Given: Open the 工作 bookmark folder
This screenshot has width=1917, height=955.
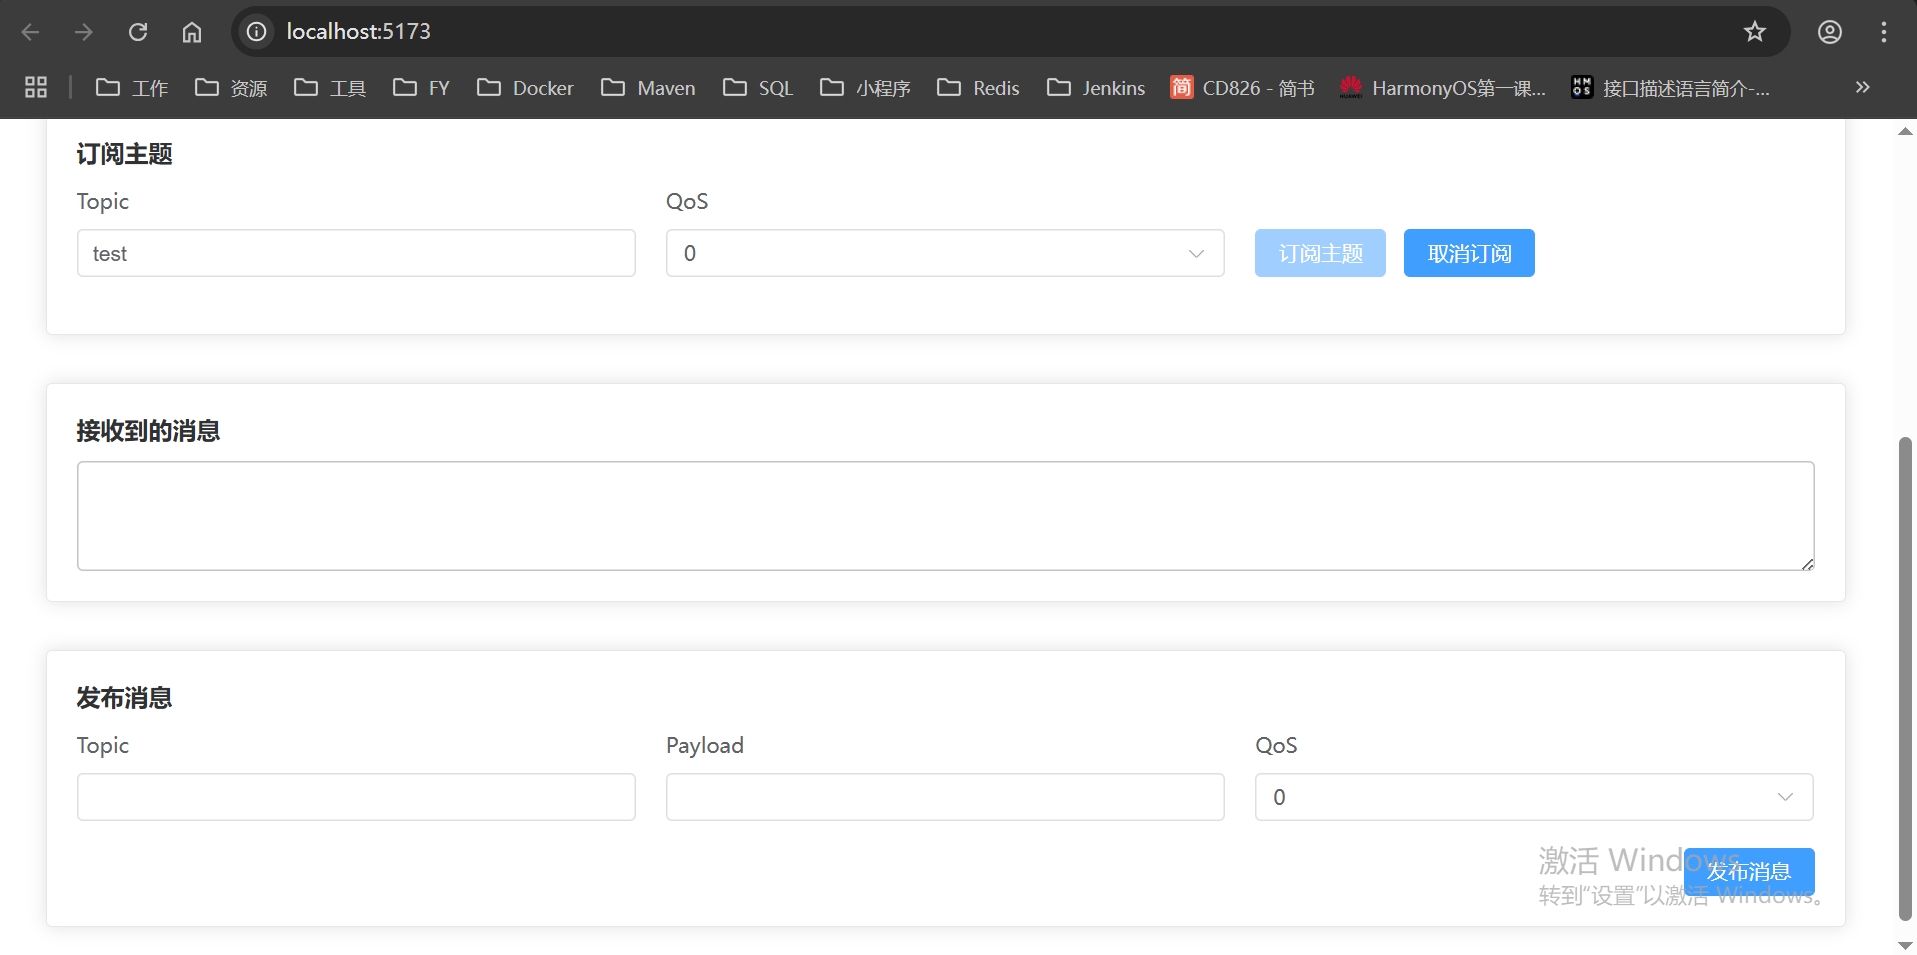Looking at the screenshot, I should [131, 88].
